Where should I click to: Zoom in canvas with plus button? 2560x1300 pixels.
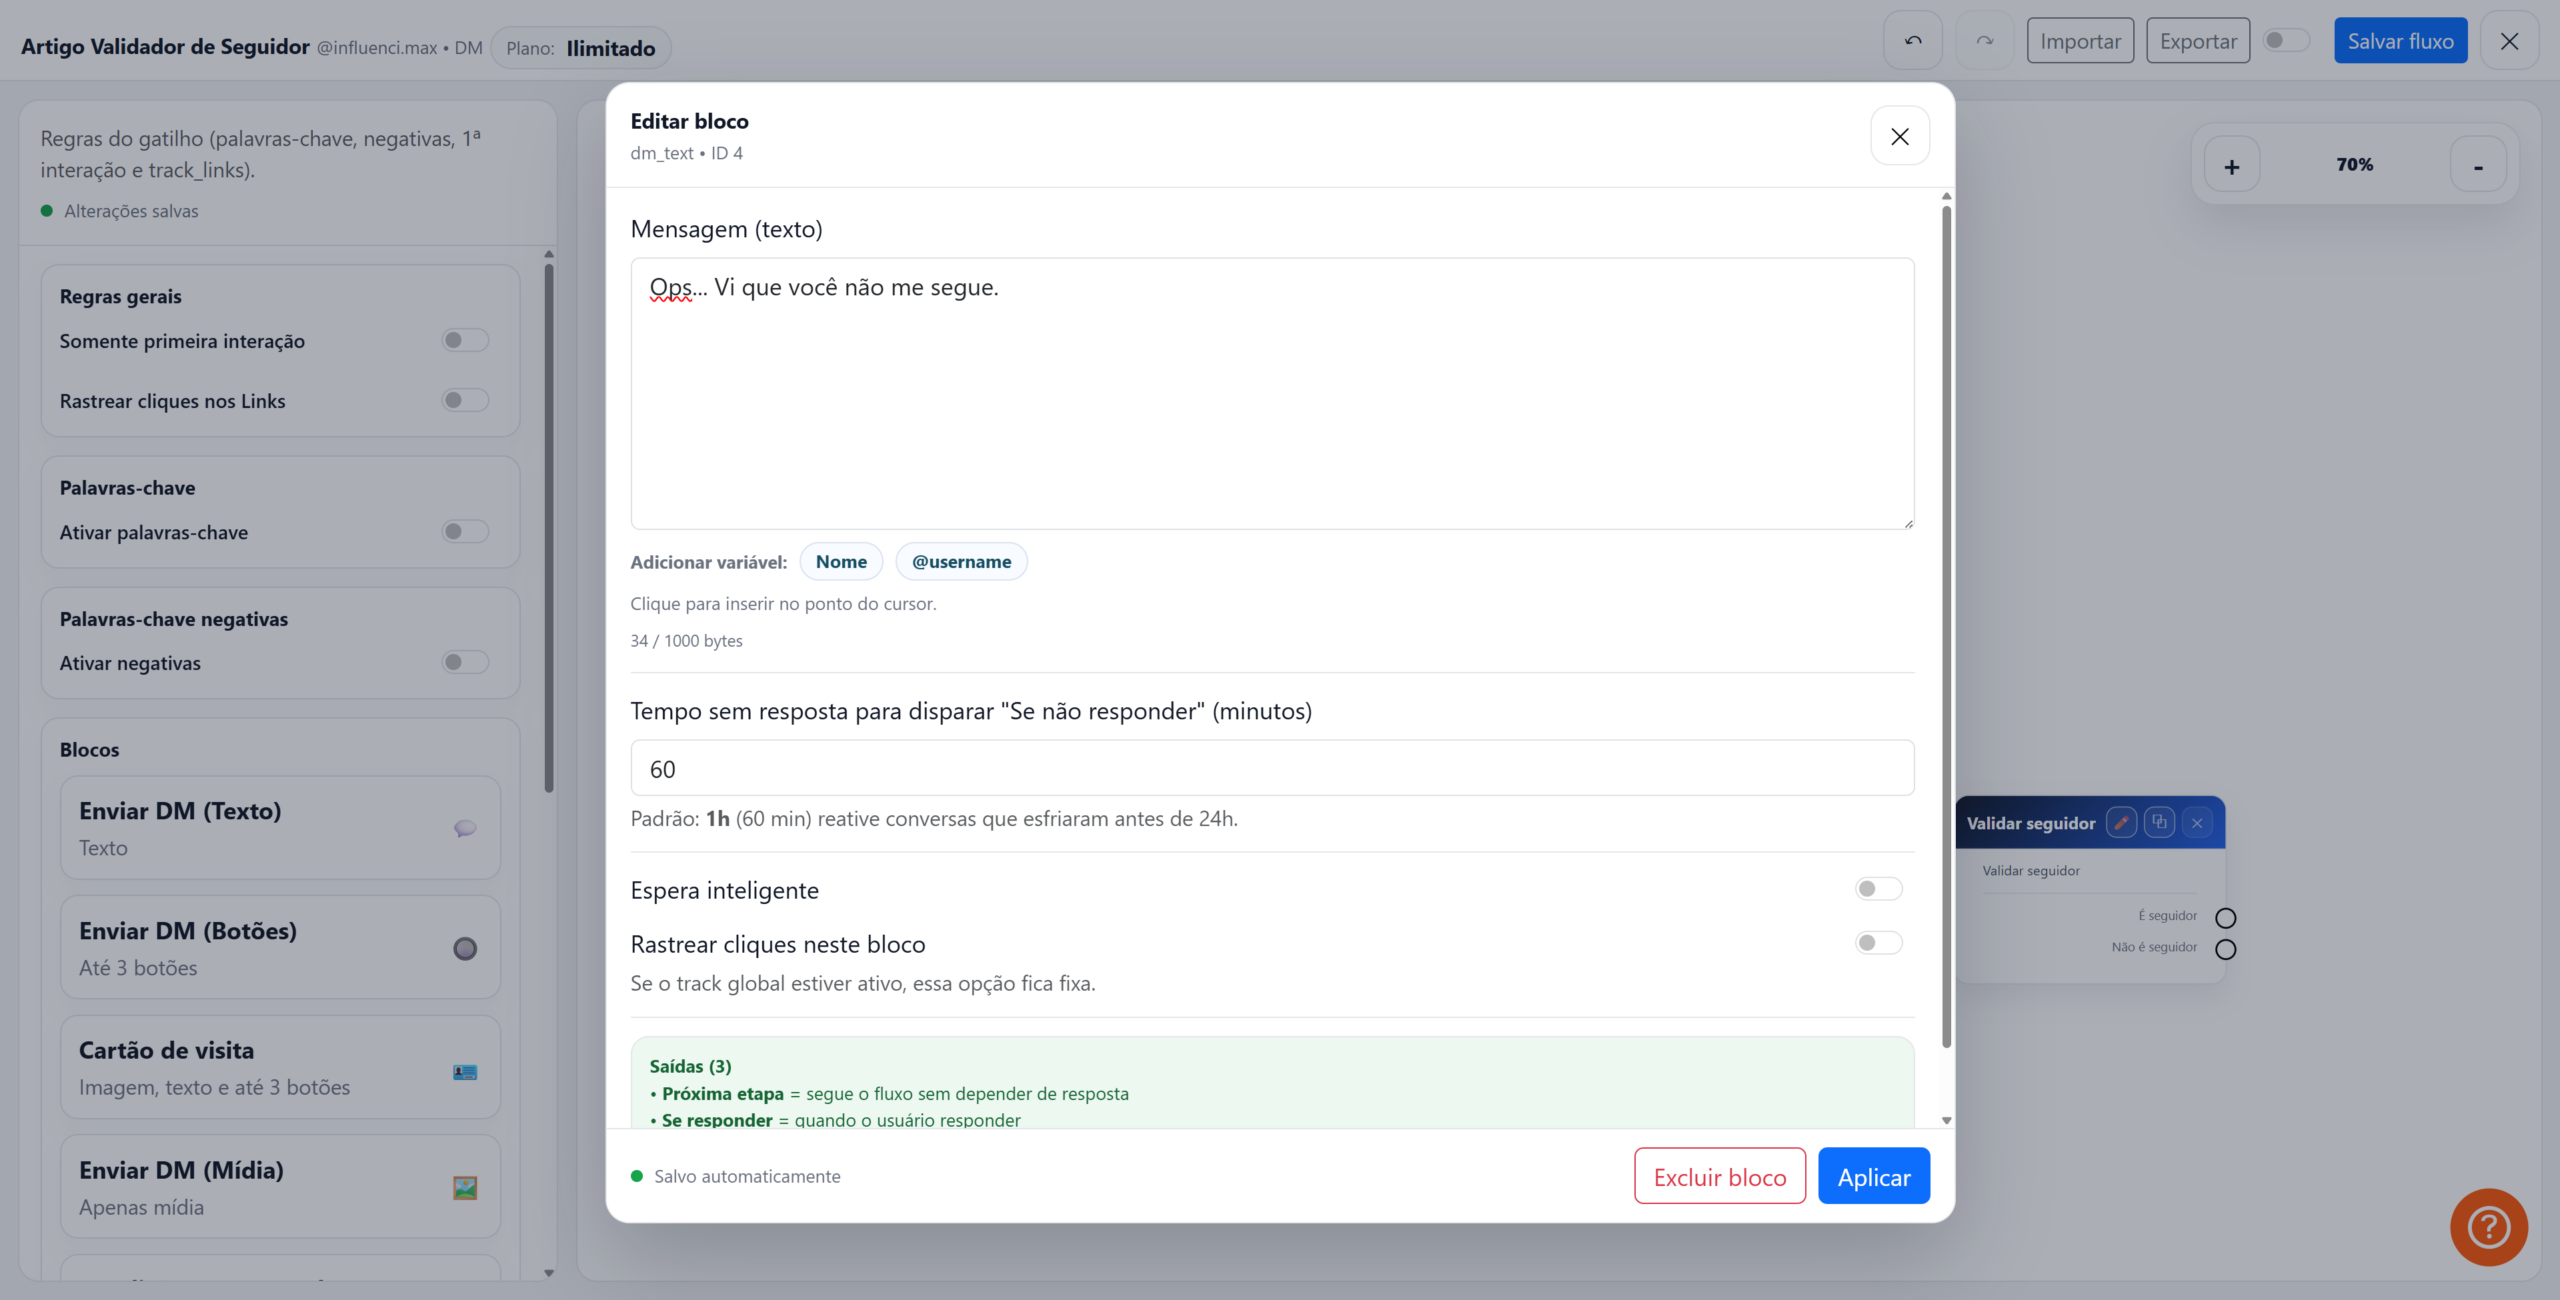coord(2231,165)
